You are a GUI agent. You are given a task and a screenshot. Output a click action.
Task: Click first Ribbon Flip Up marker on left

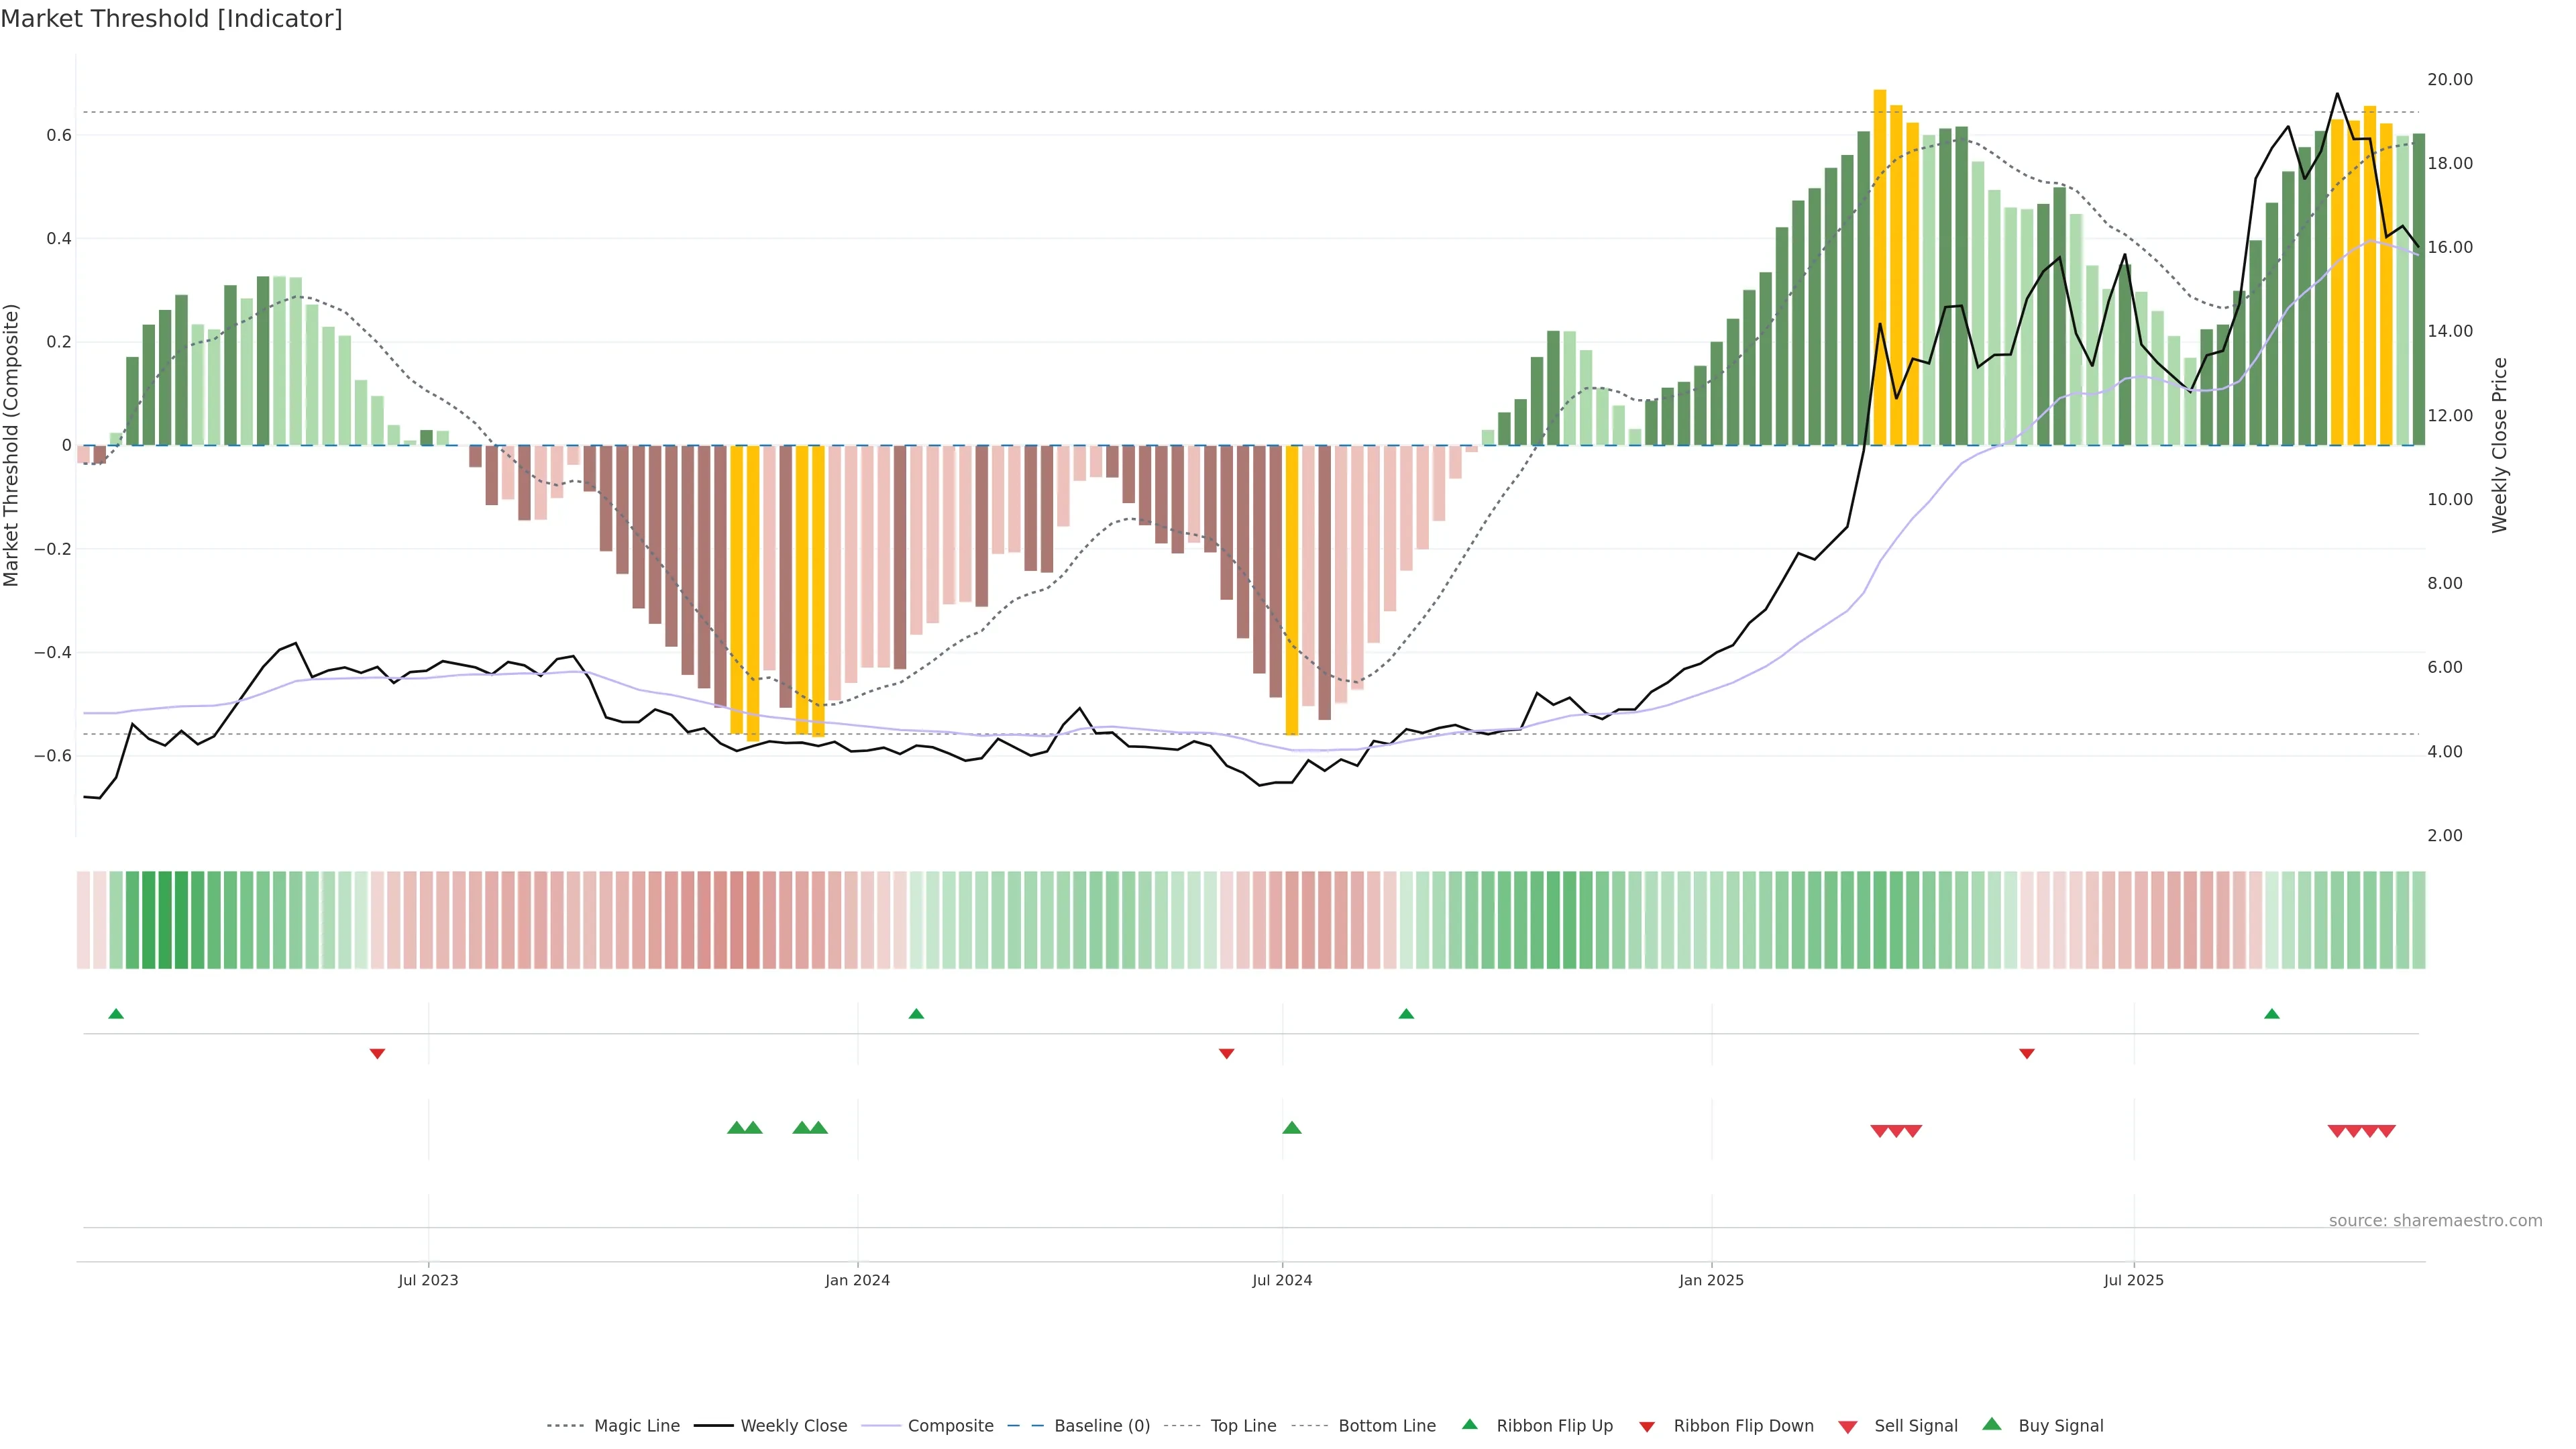(116, 1014)
